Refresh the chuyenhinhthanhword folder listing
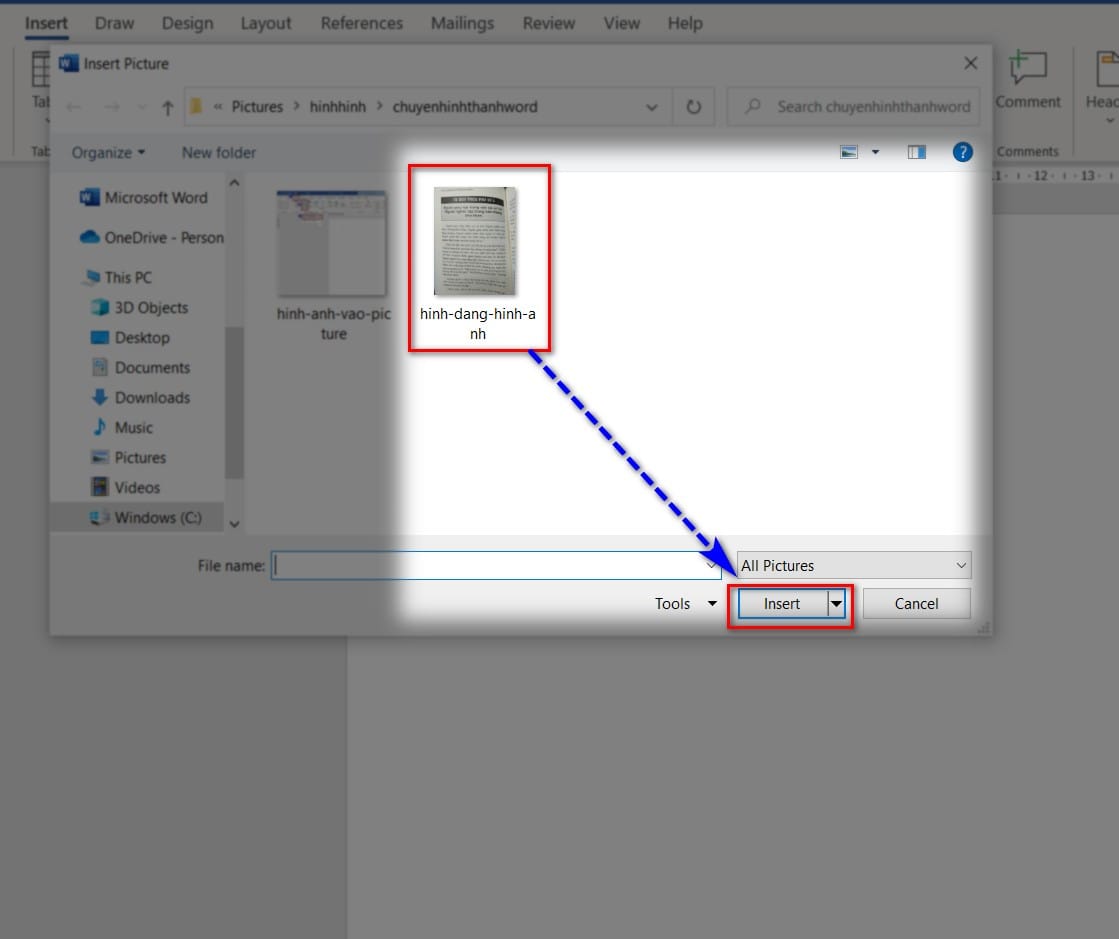The width and height of the screenshot is (1119, 939). (693, 107)
